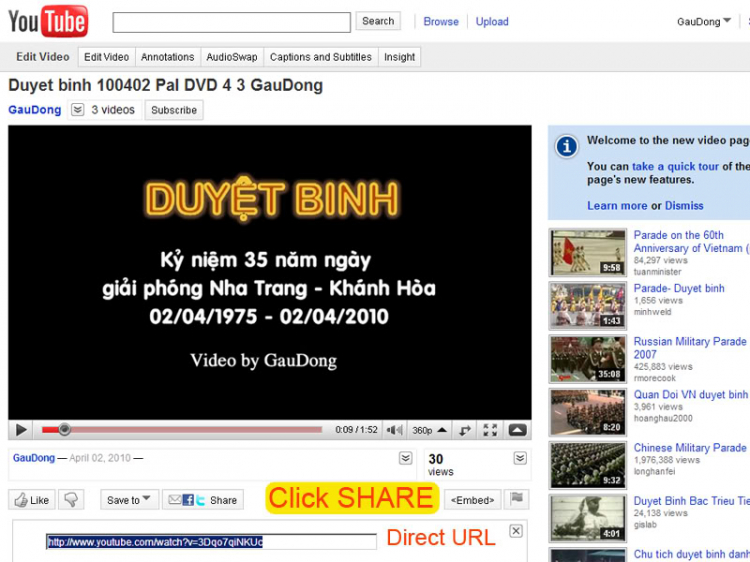Enter fullscreen with fullscreen icon
This screenshot has height=562, width=750.
point(490,430)
